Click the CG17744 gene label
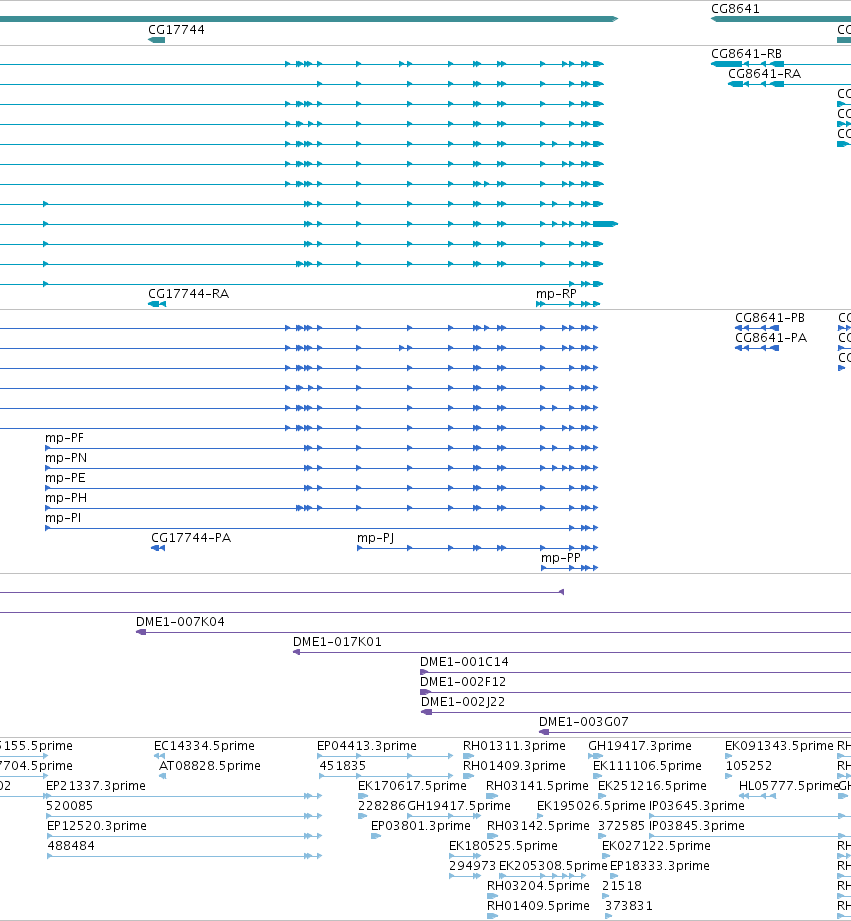This screenshot has width=851, height=921. point(176,29)
